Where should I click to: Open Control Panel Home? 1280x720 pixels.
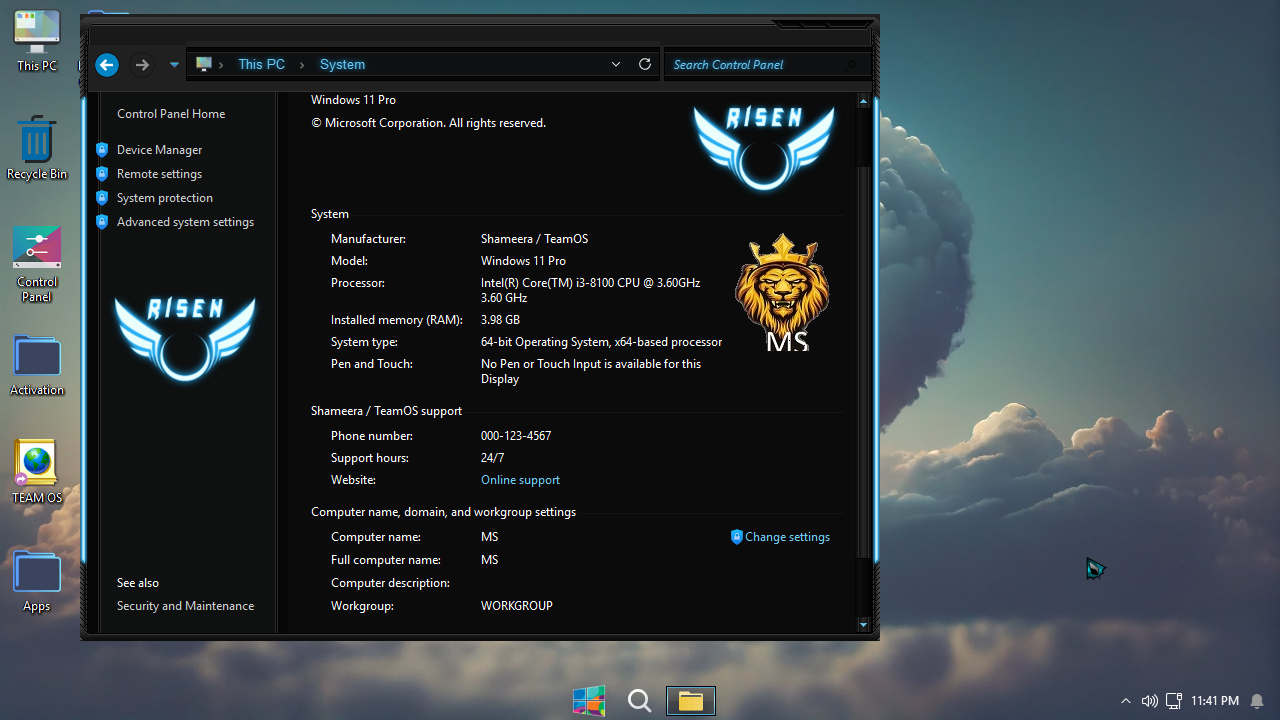[171, 114]
